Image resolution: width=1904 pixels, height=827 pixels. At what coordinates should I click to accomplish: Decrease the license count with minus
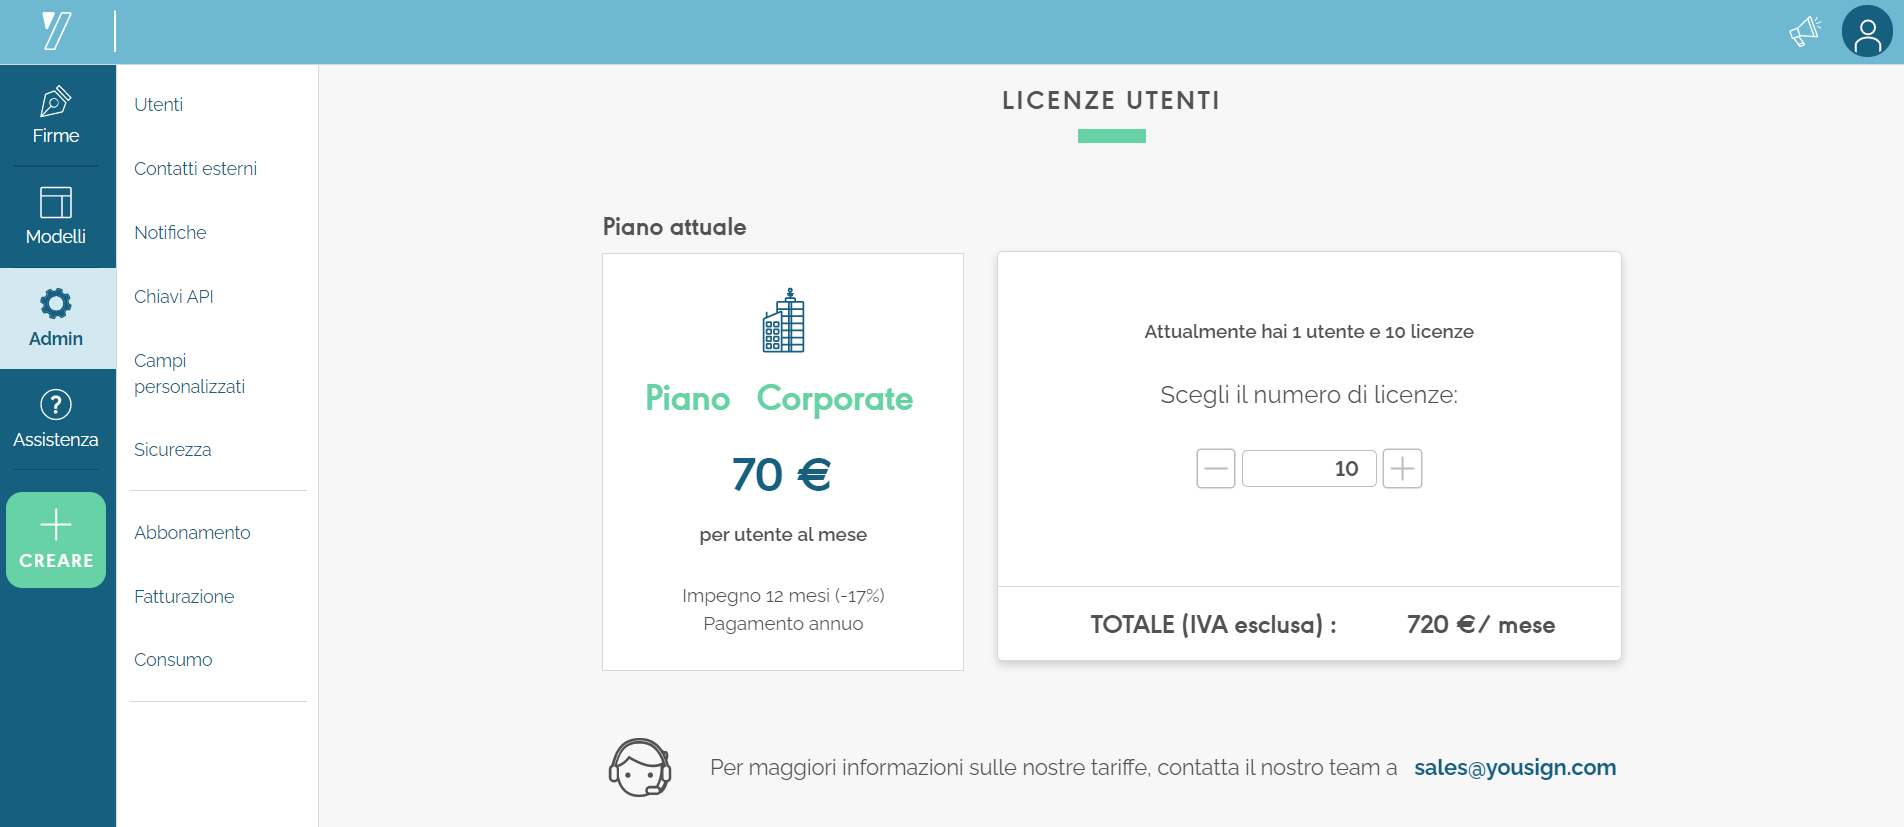pyautogui.click(x=1216, y=468)
